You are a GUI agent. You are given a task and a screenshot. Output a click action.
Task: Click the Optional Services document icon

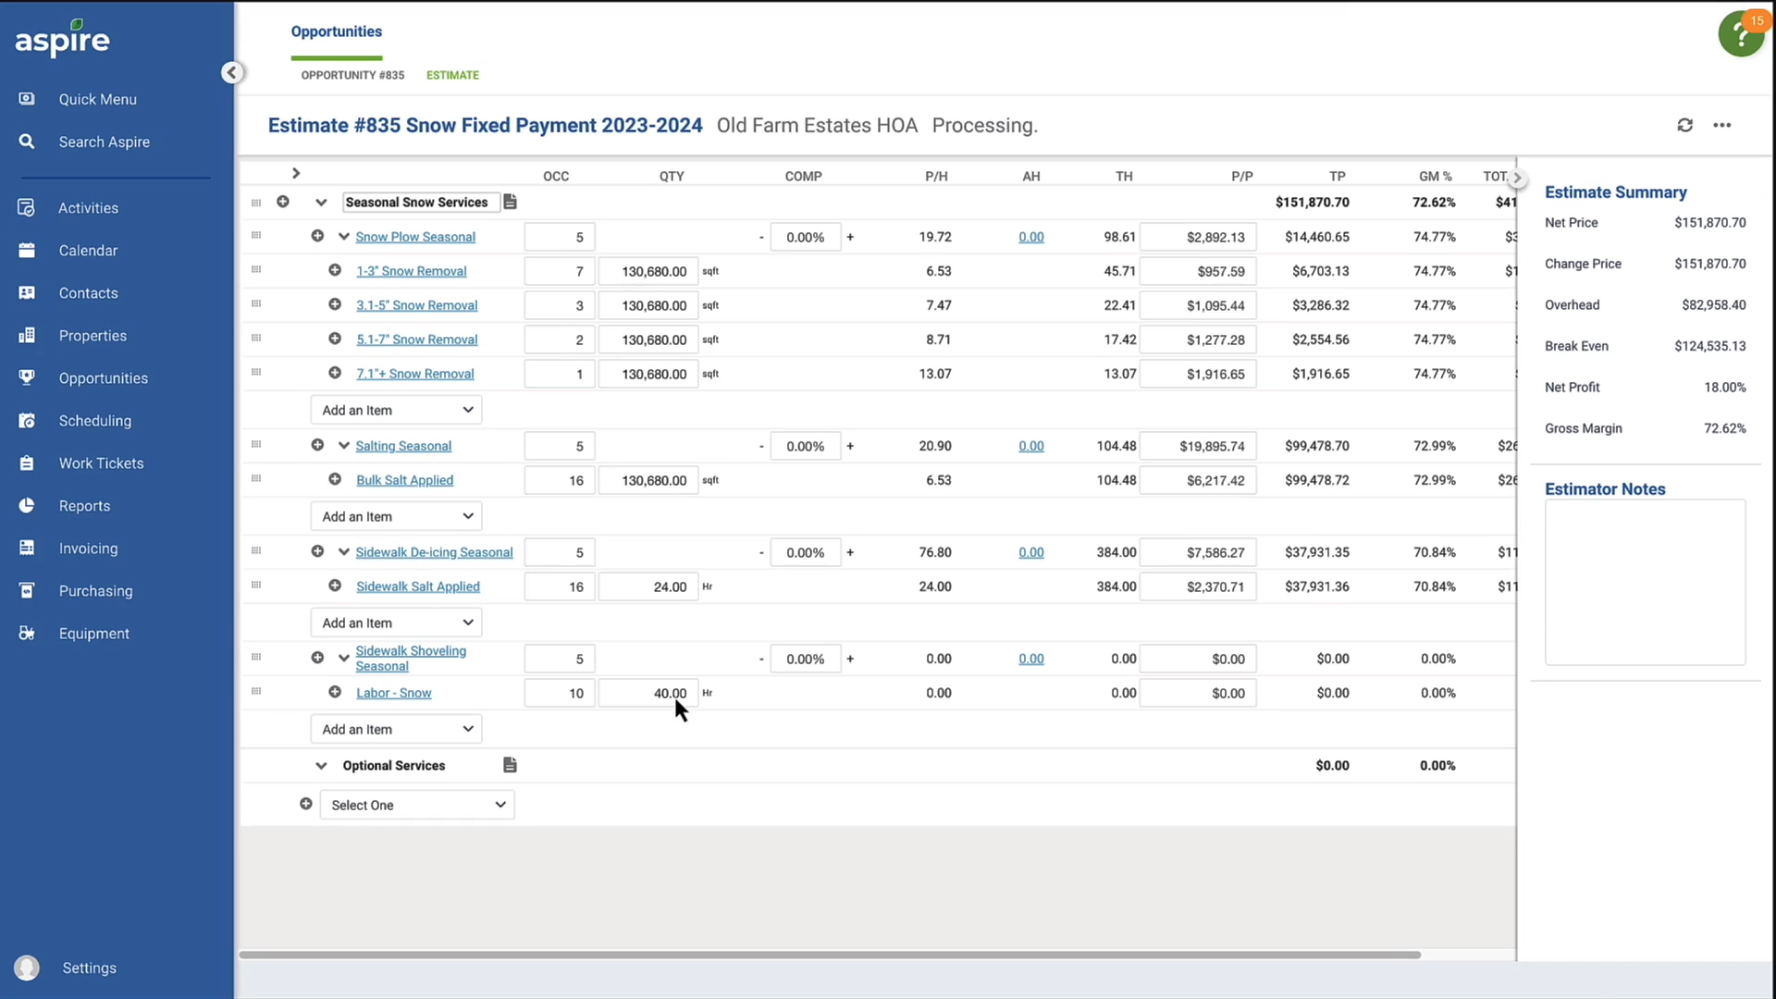(x=510, y=765)
